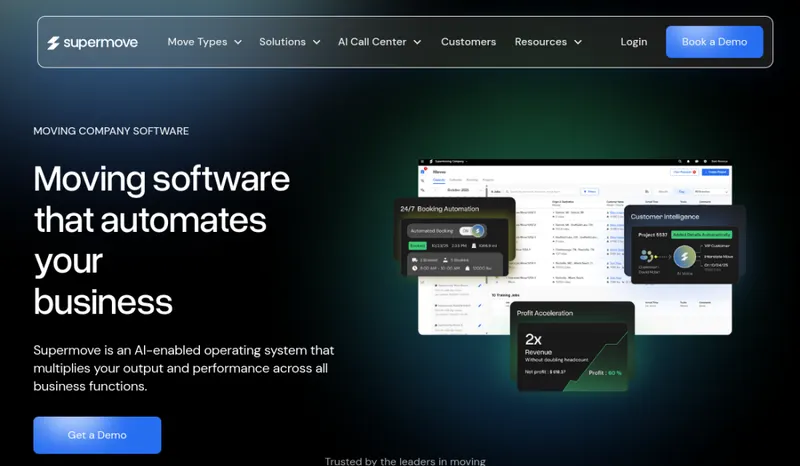Expand the Solutions dropdown menu
Viewport: 800px width, 466px height.
coord(290,42)
